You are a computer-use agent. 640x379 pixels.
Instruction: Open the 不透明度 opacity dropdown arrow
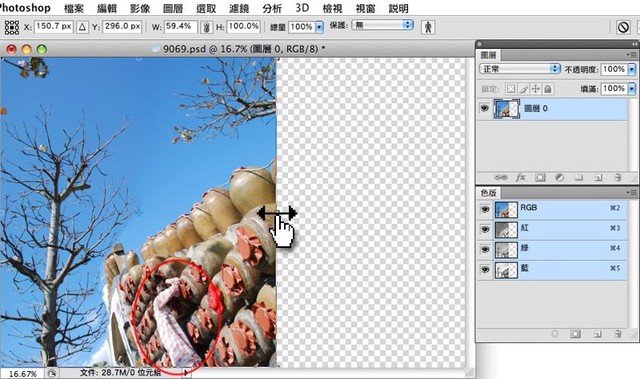point(632,69)
